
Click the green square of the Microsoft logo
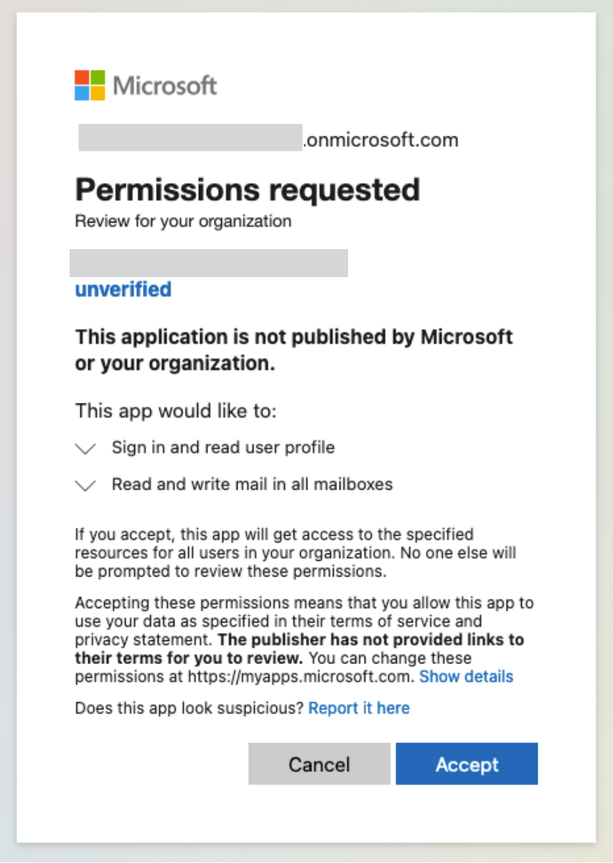(x=97, y=77)
